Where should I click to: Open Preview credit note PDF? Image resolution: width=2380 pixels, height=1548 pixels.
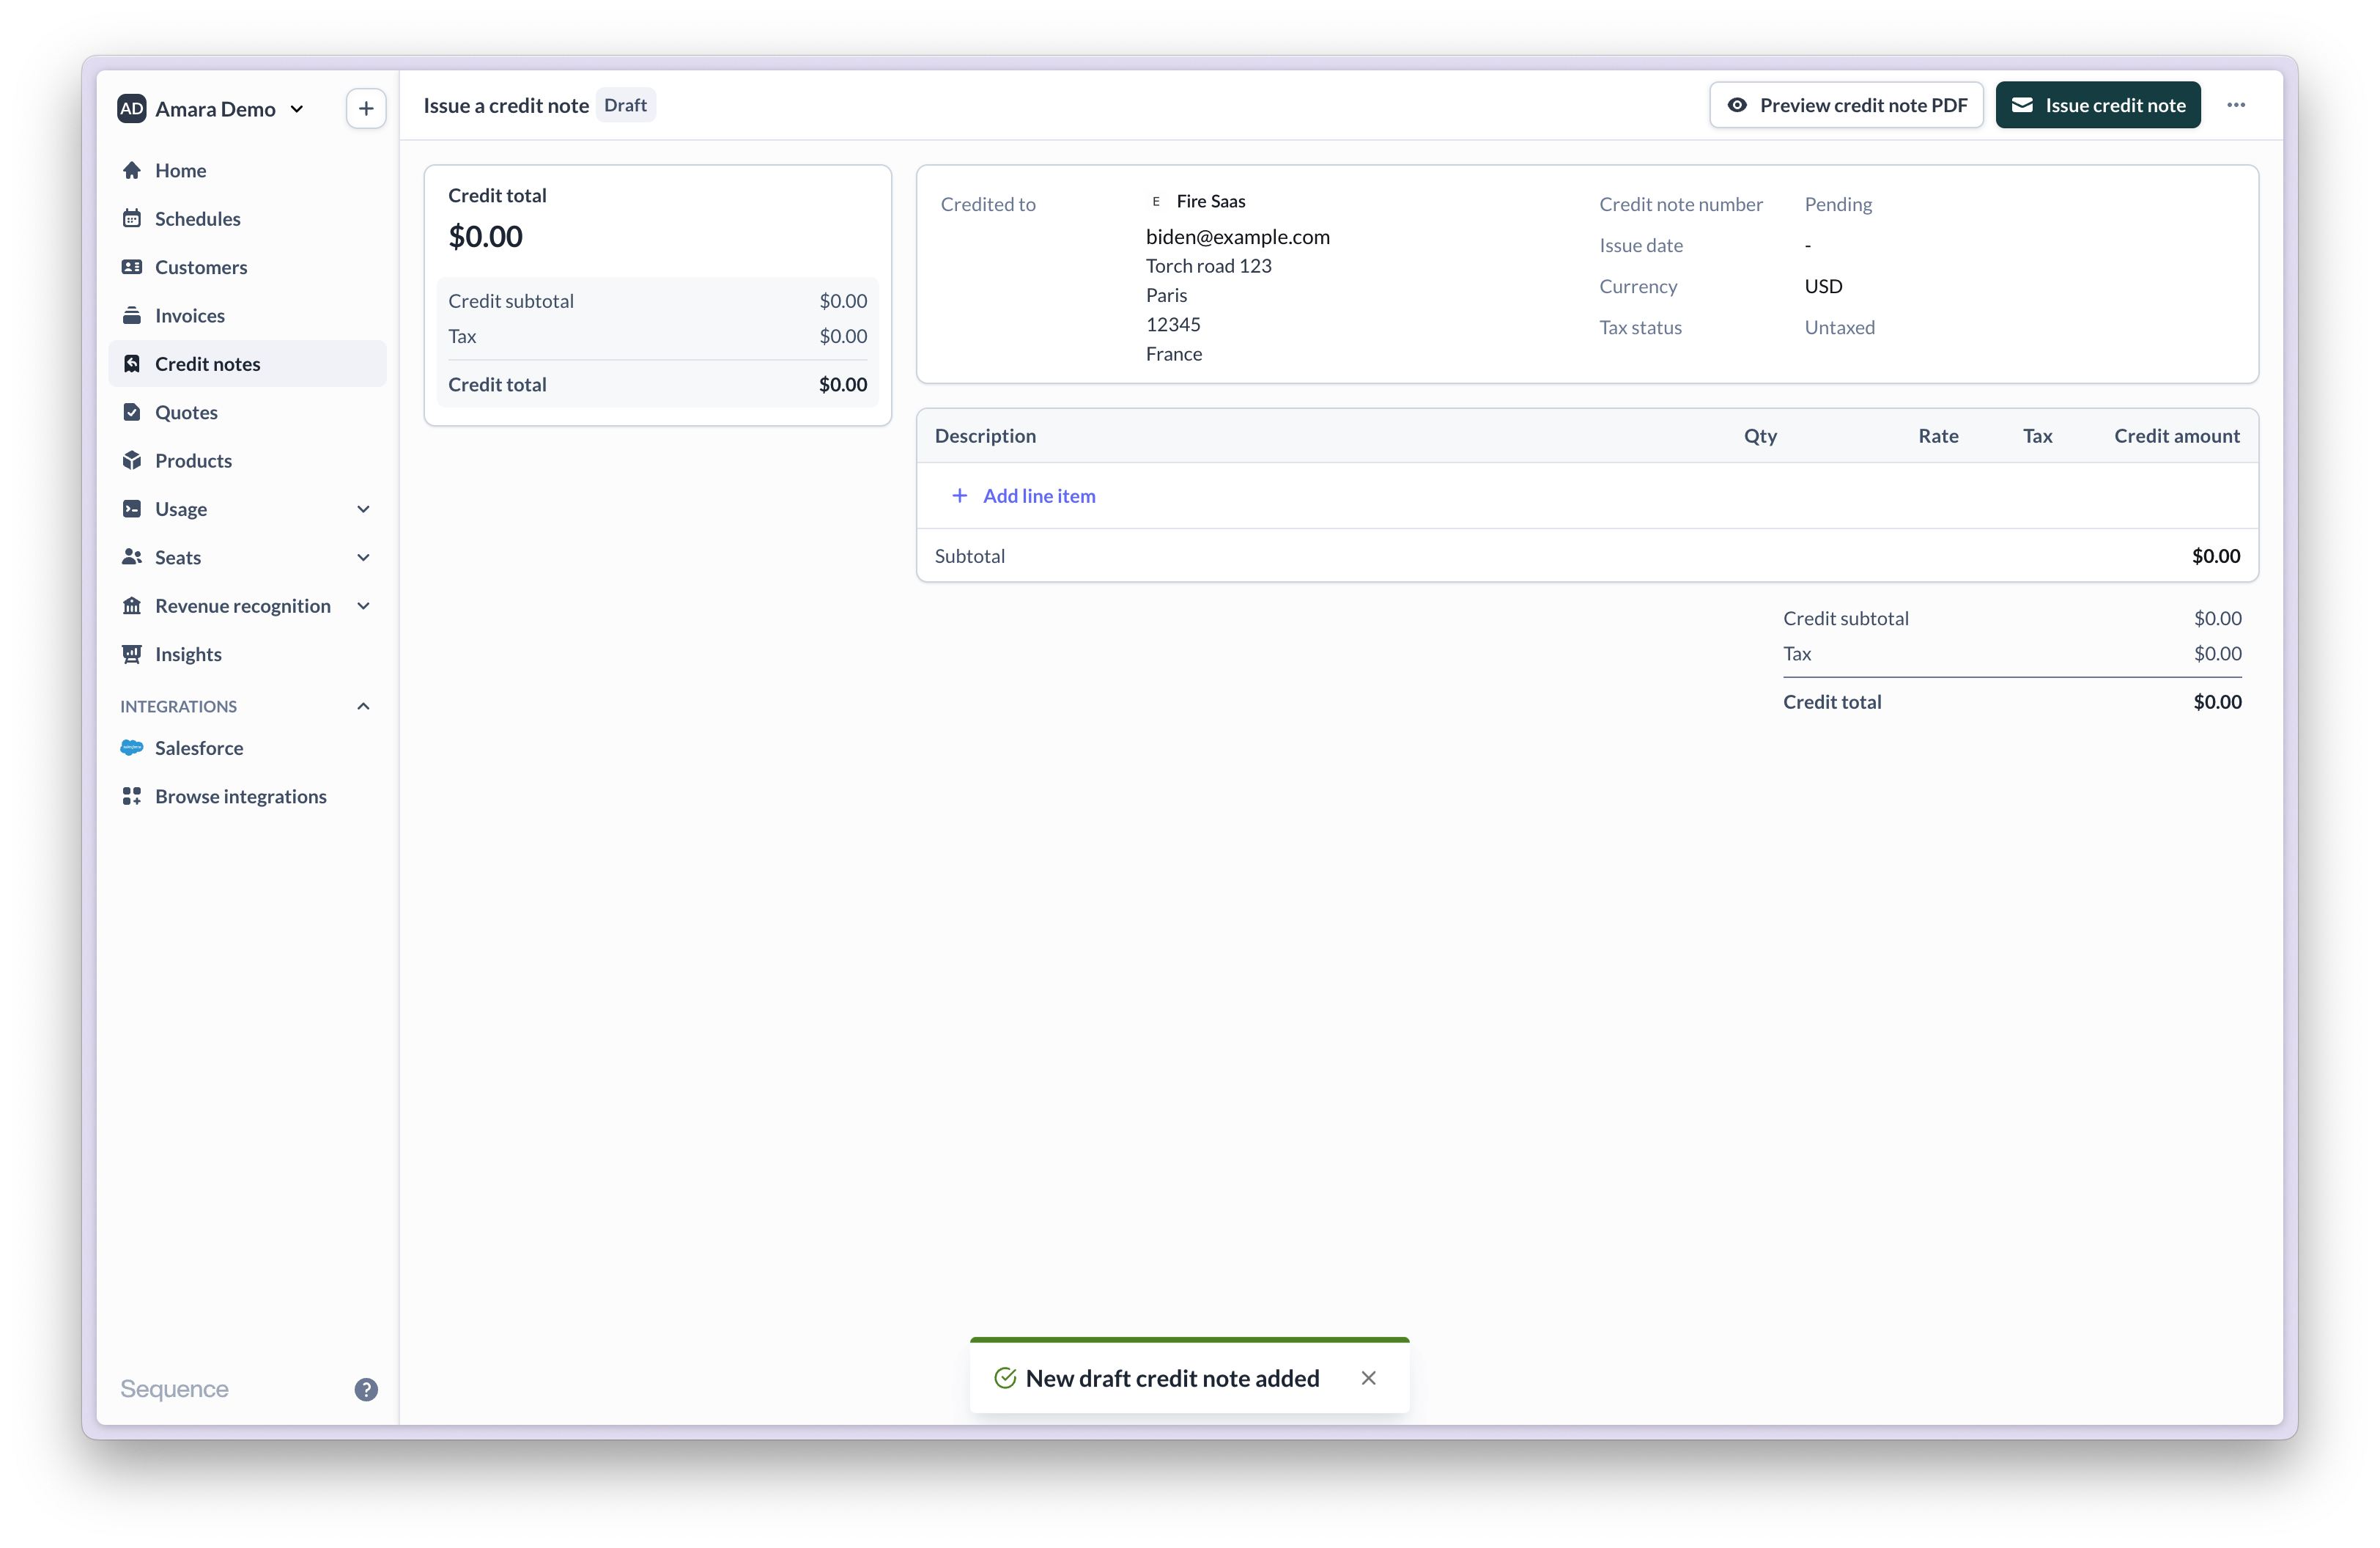click(1846, 105)
